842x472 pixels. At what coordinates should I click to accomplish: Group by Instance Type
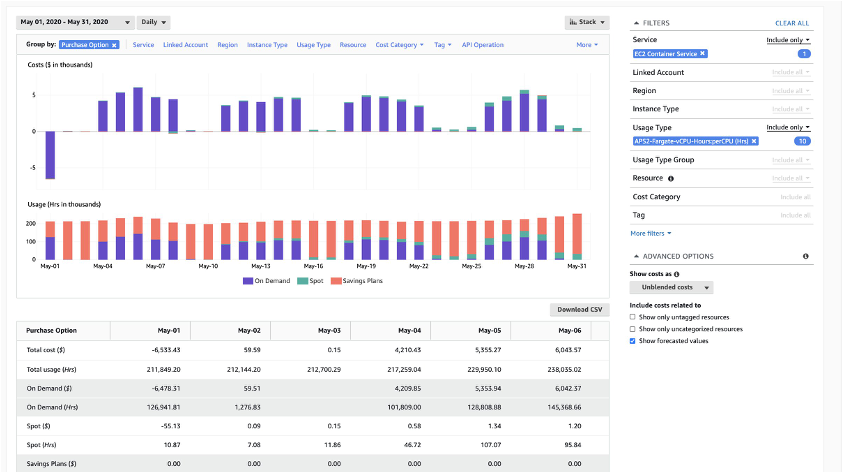267,45
